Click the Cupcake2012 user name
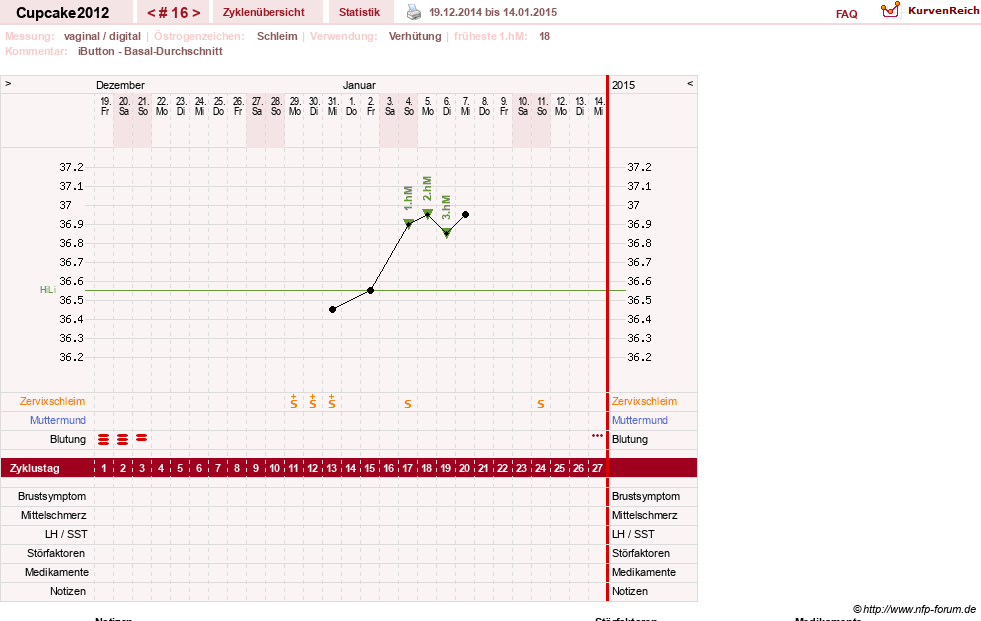The image size is (981, 621). (x=63, y=13)
